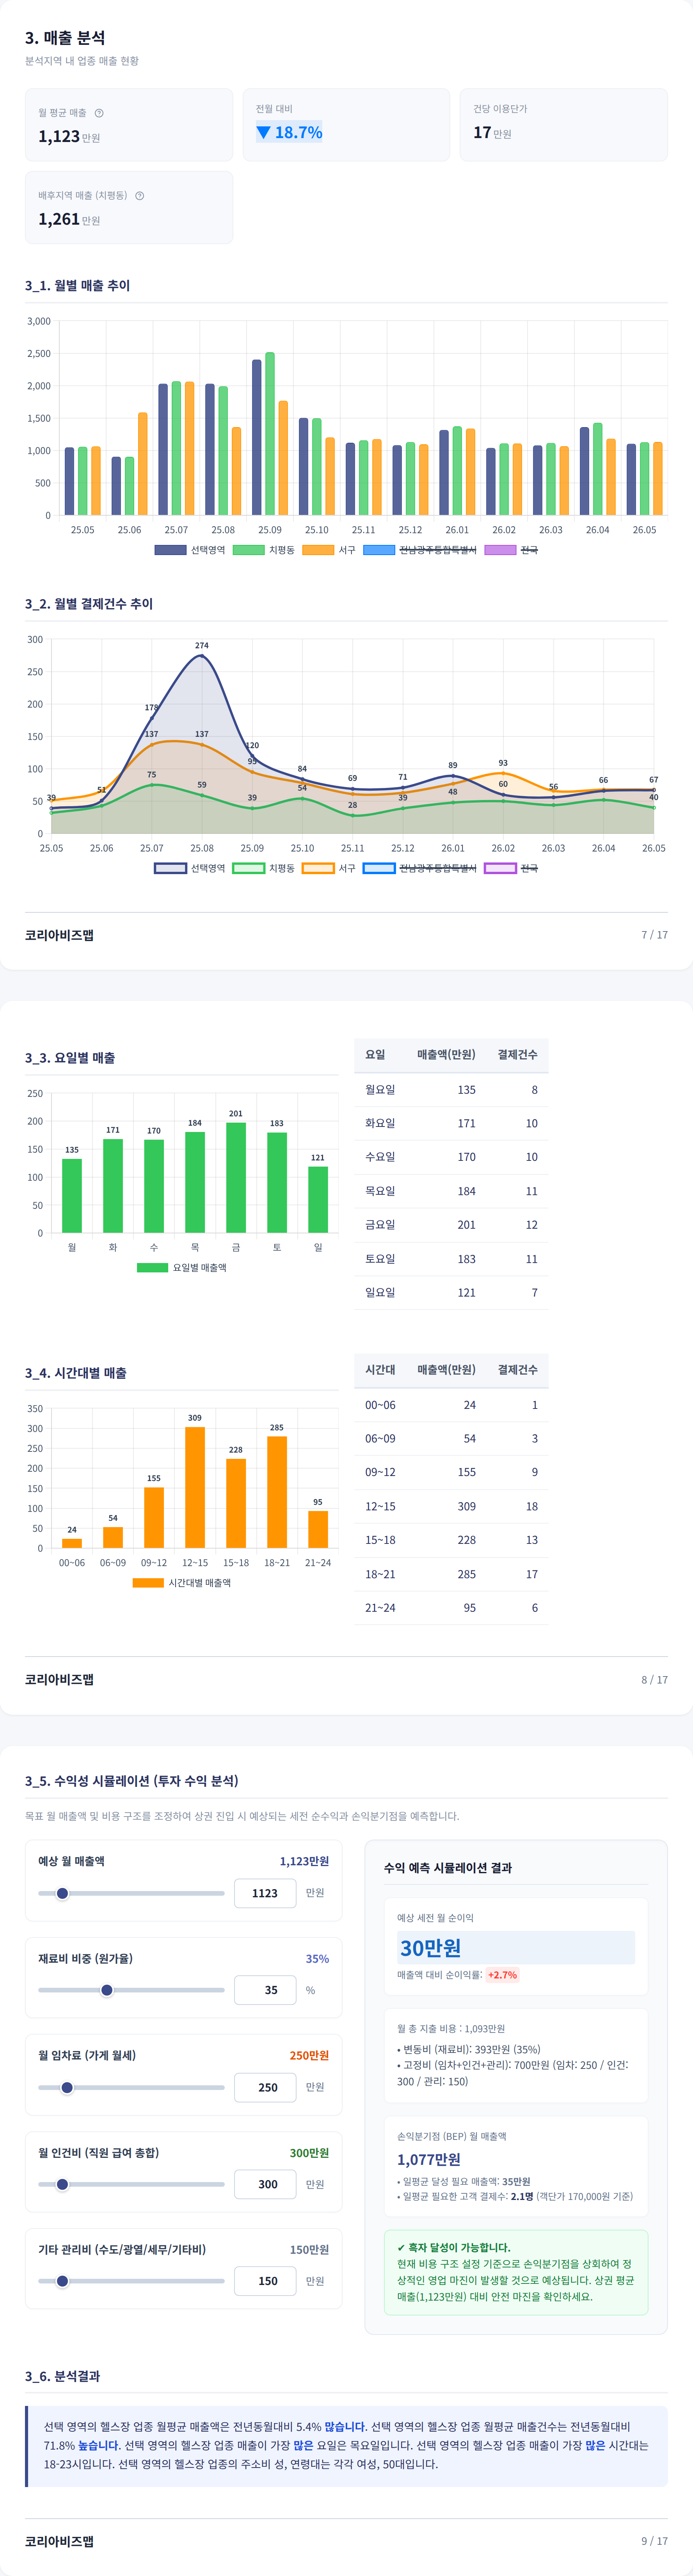Click the 3_6. 분석결과 heading
The width and height of the screenshot is (693, 2576).
62,2376
